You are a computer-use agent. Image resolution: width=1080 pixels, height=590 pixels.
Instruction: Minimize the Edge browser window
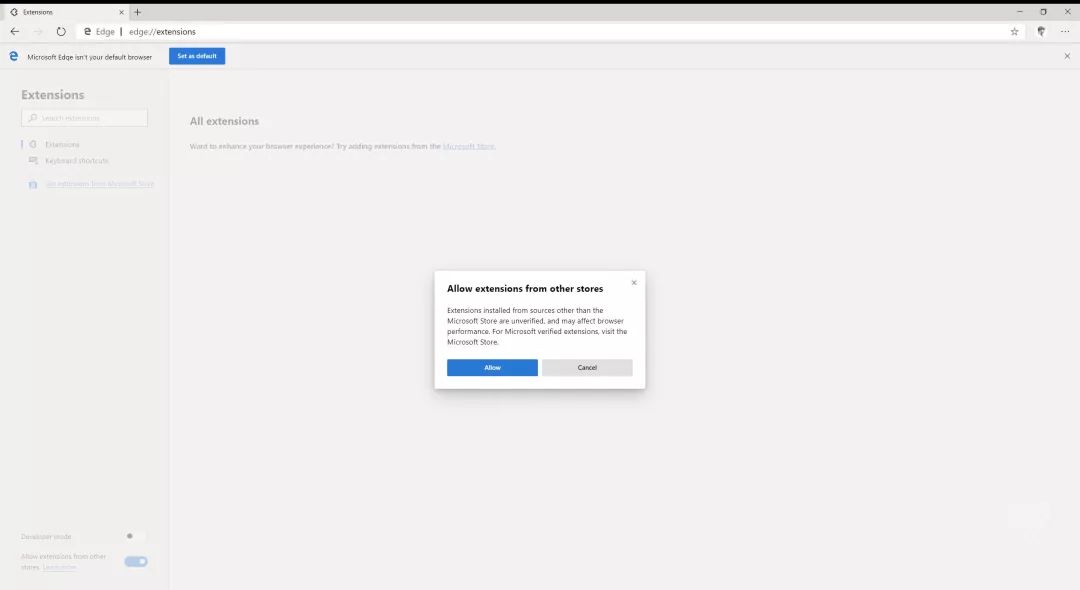tap(1019, 12)
